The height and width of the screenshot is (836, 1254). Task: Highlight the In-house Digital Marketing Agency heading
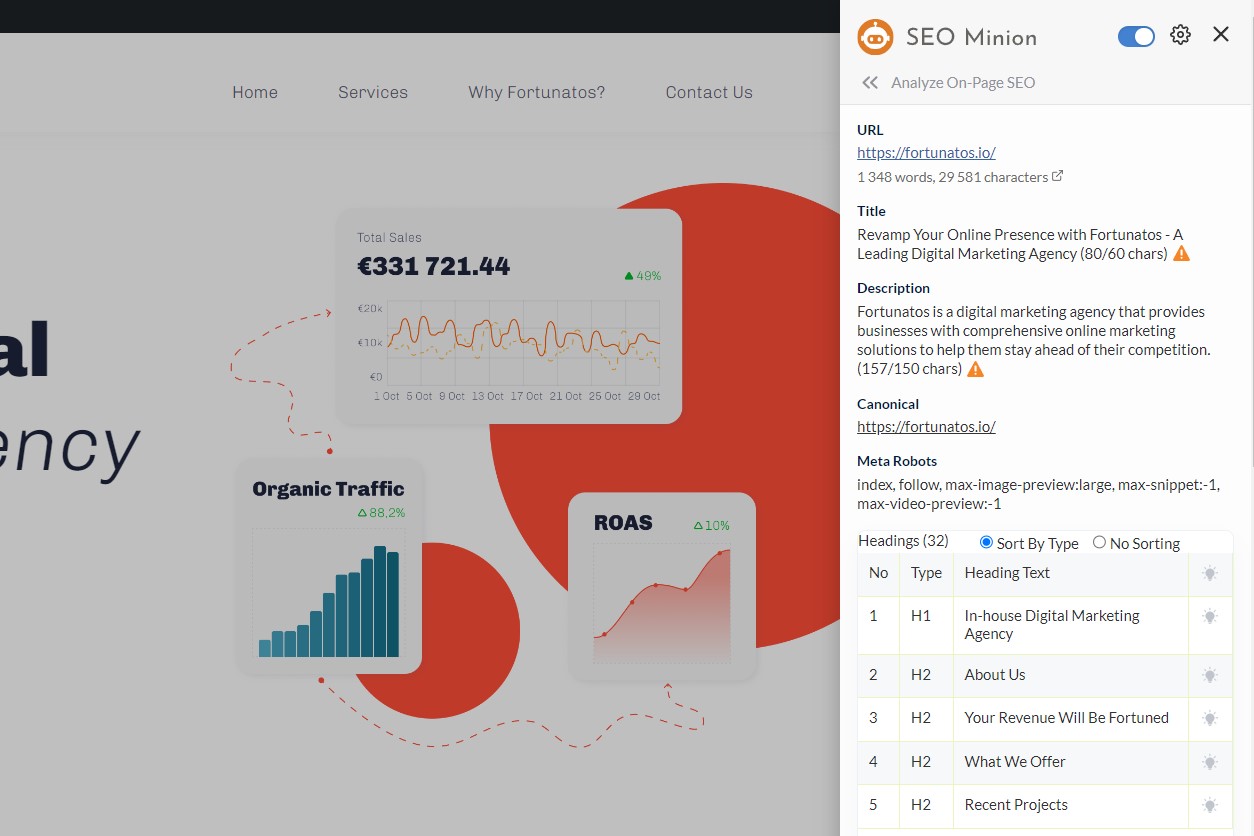[x=1210, y=617]
